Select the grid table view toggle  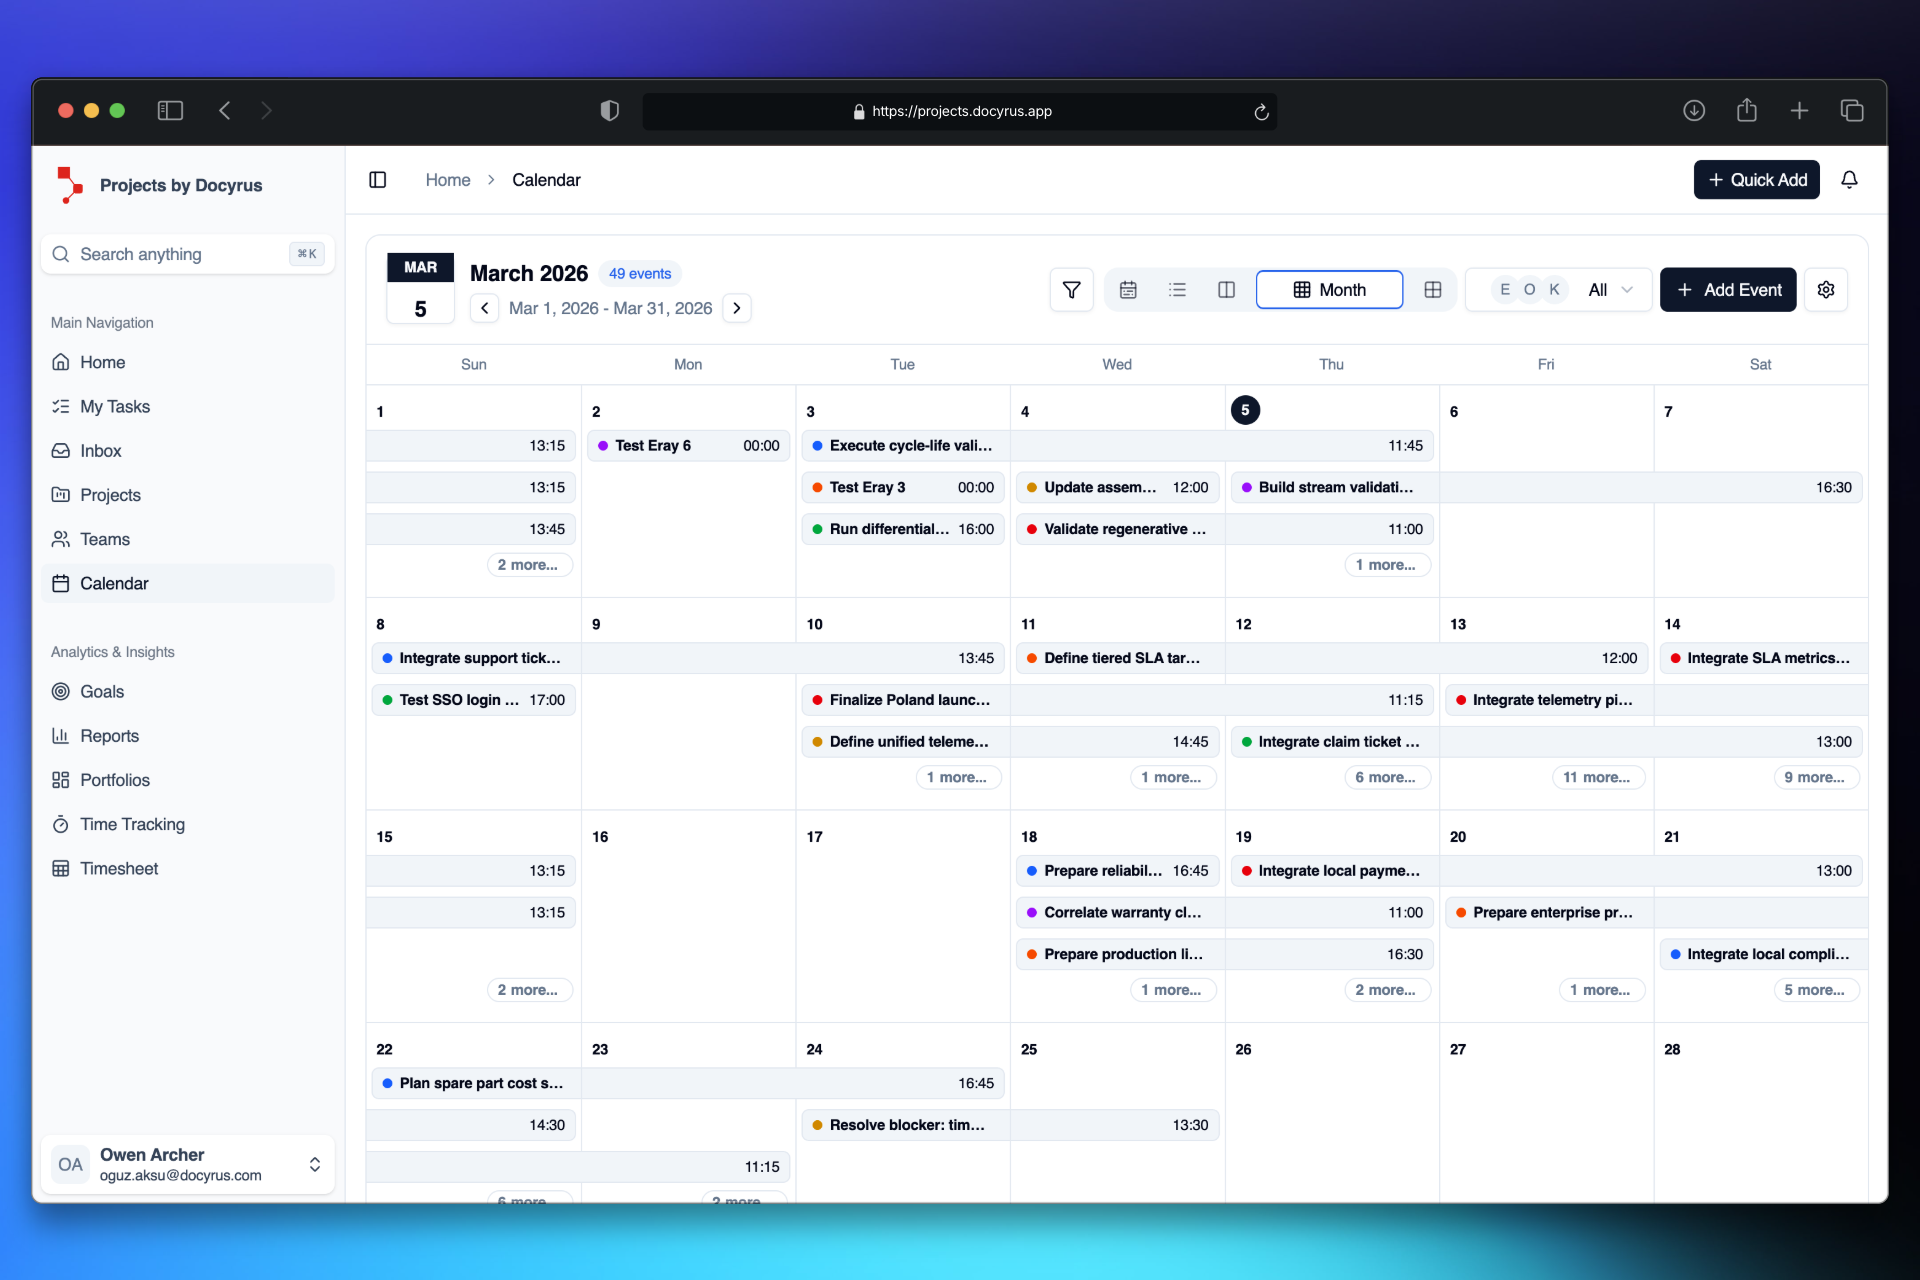click(1432, 289)
